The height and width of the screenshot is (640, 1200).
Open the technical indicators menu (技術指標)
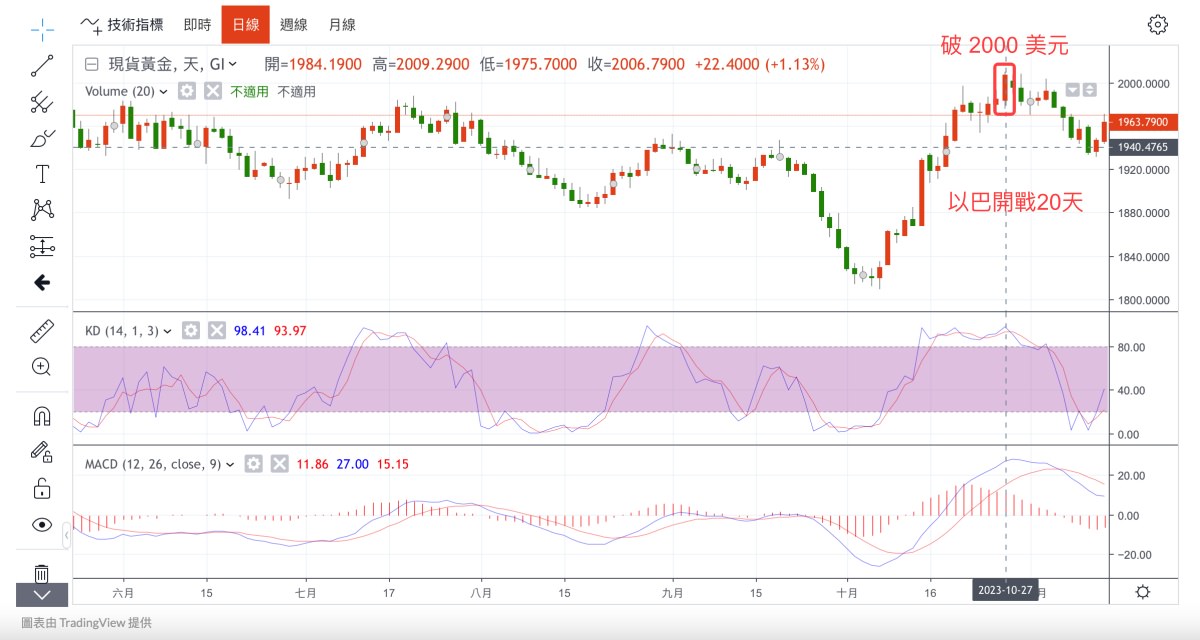[123, 24]
